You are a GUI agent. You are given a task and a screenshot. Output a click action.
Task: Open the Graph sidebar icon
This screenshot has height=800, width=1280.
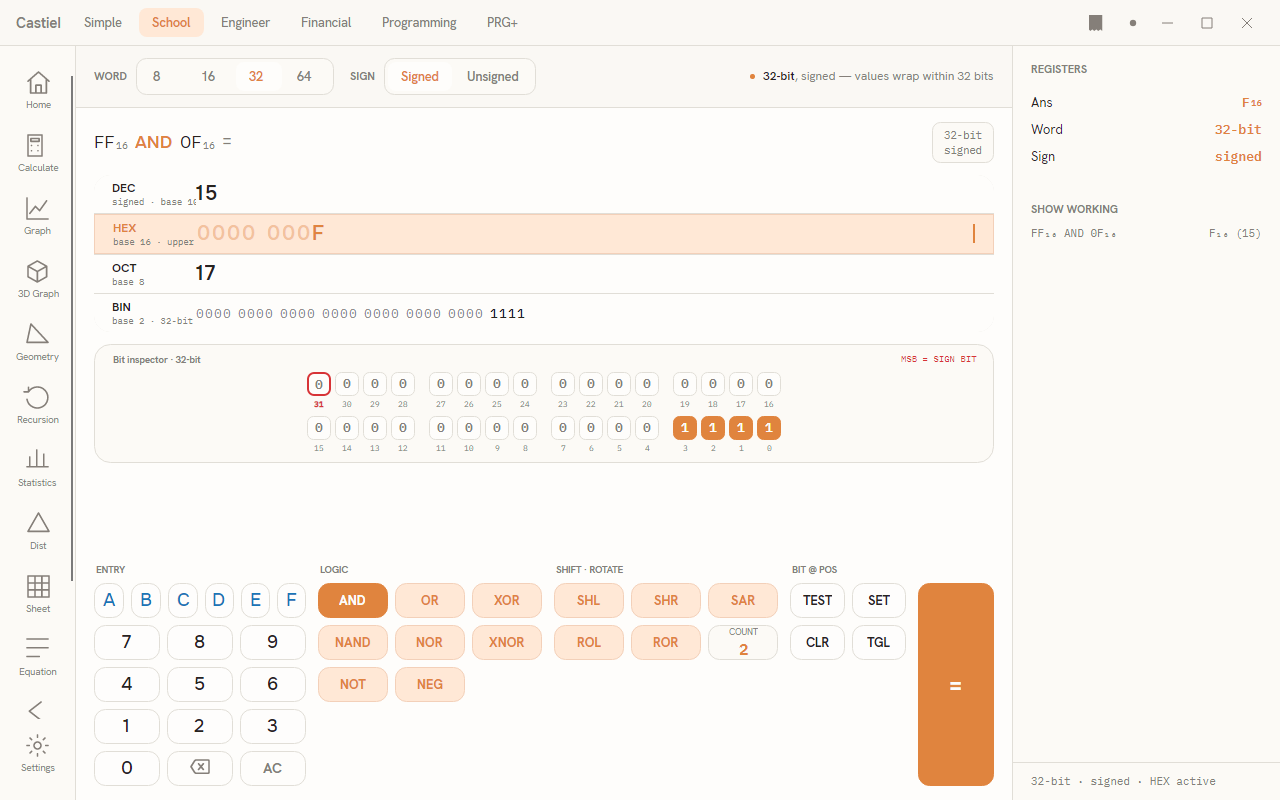tap(38, 216)
